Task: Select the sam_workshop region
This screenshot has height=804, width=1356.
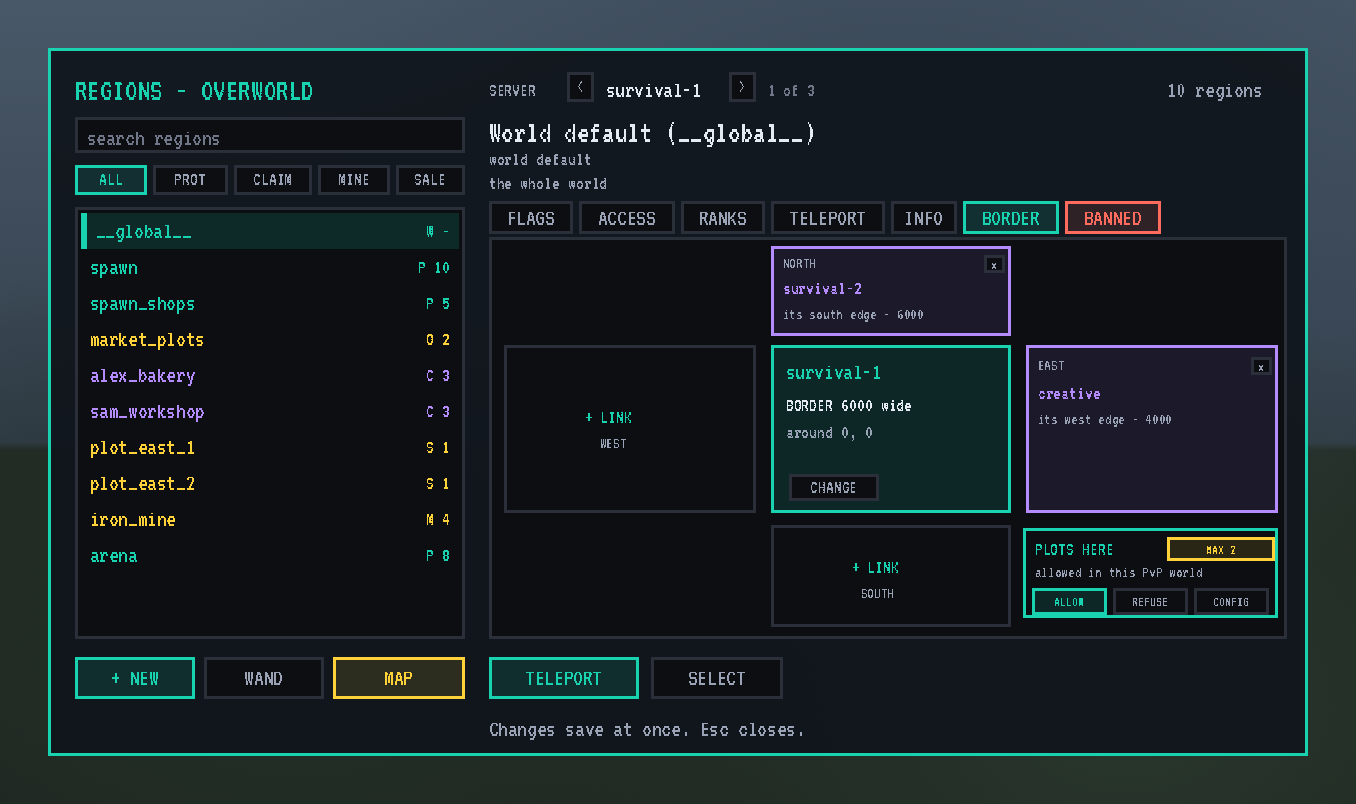Action: [270, 412]
